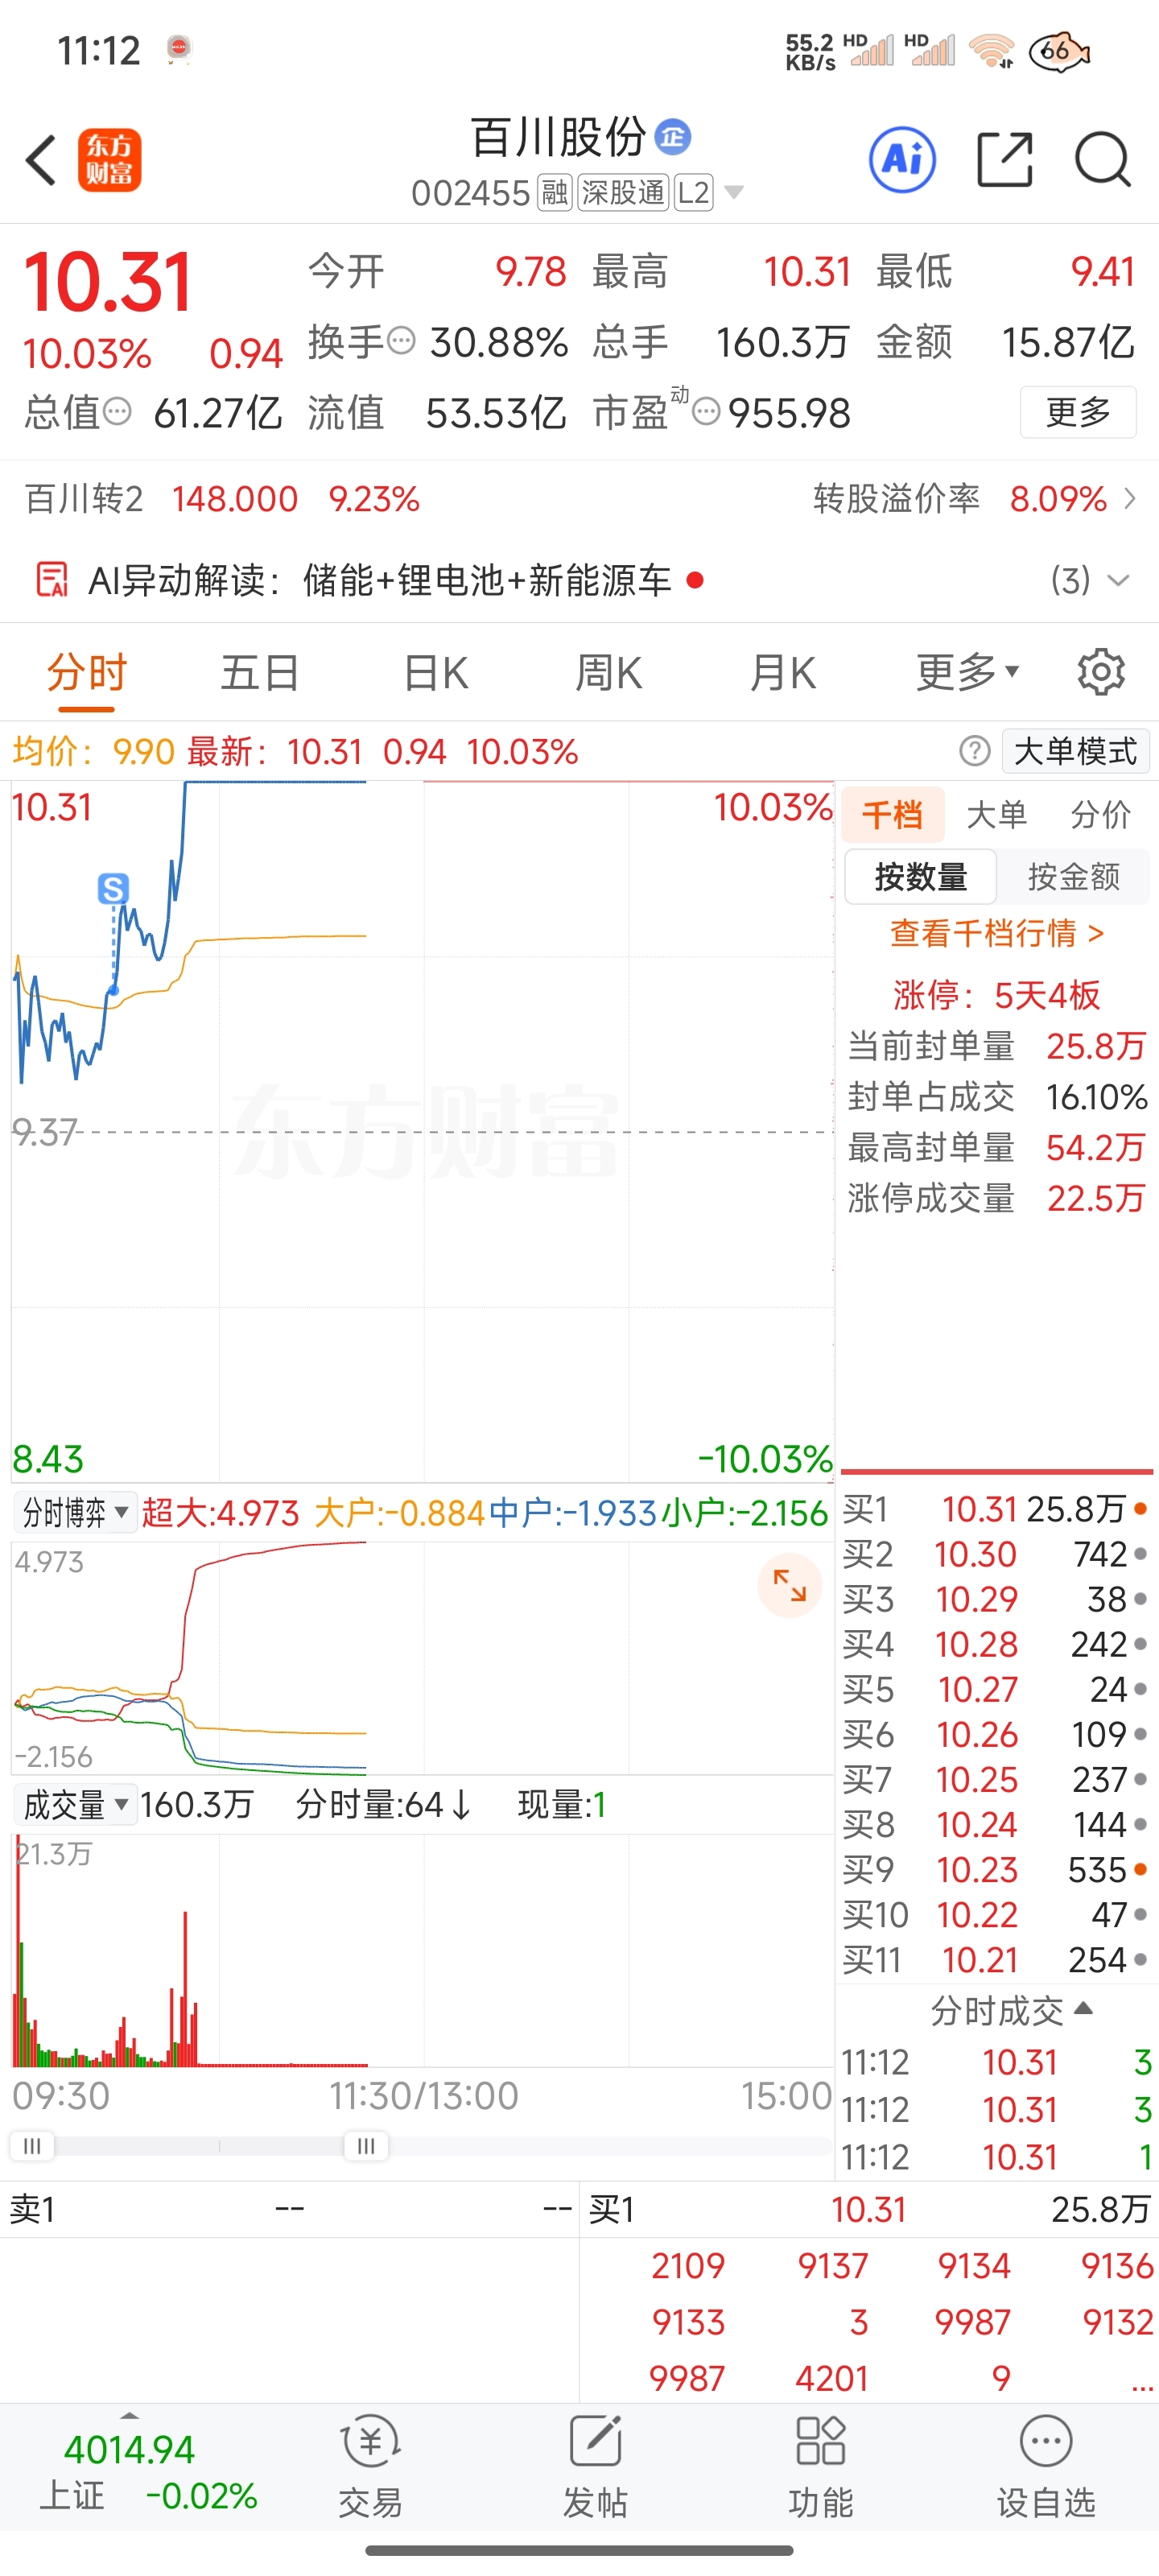The image size is (1159, 2576).
Task: Select 按数量 display option
Action: coord(920,877)
